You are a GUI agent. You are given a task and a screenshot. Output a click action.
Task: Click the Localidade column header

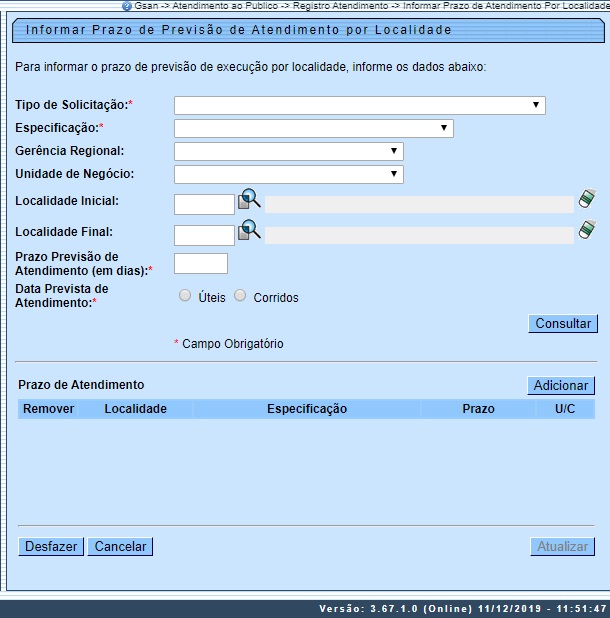(x=136, y=409)
